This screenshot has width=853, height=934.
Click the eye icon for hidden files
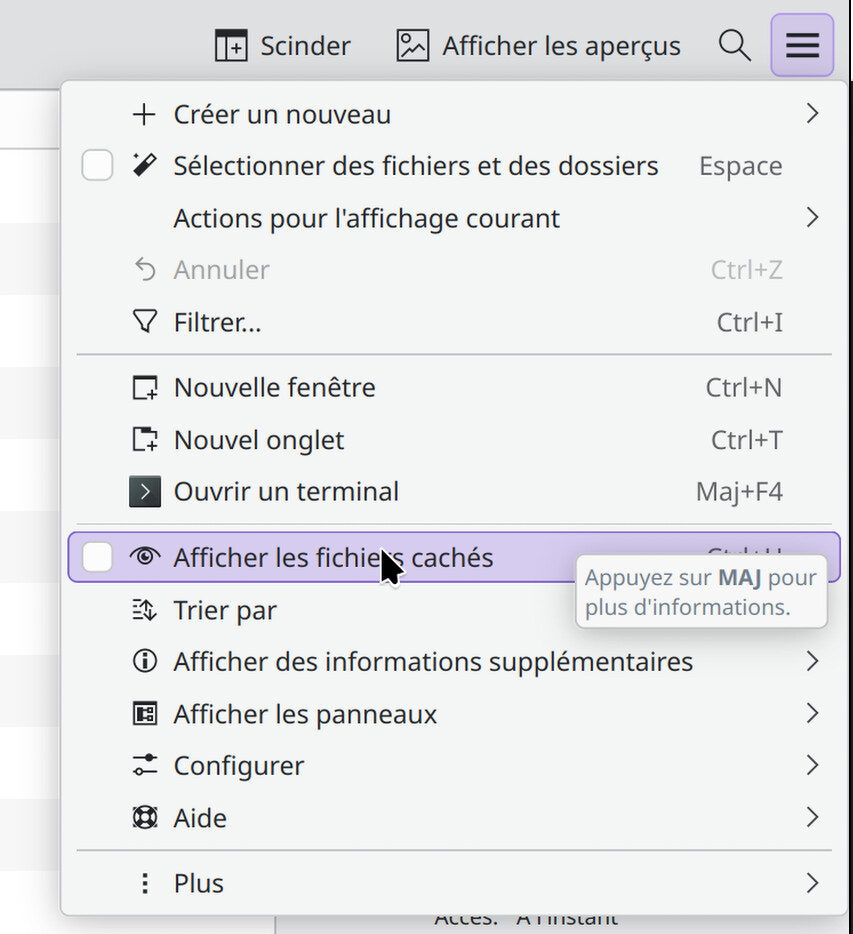145,557
